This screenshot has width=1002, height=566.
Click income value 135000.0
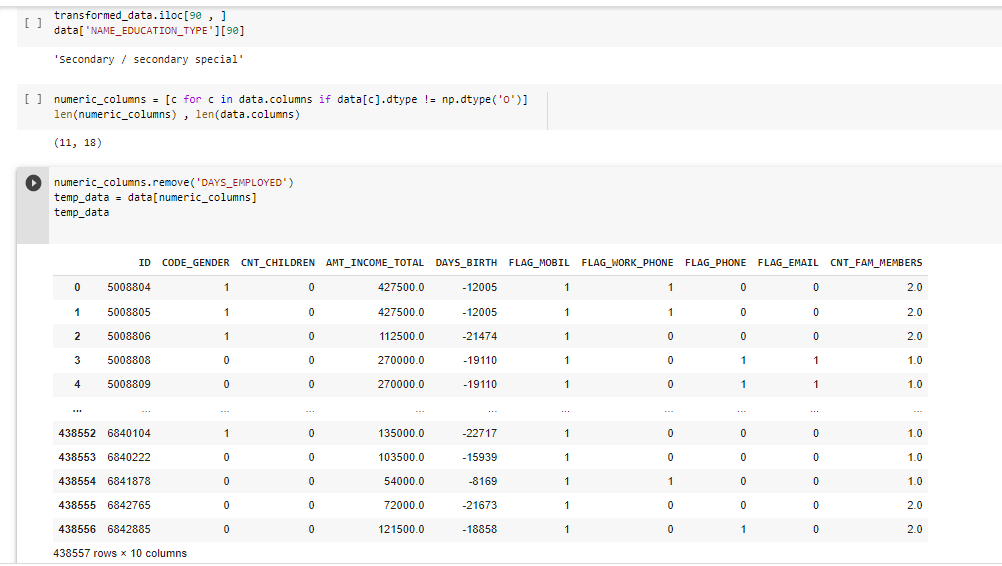coord(401,433)
